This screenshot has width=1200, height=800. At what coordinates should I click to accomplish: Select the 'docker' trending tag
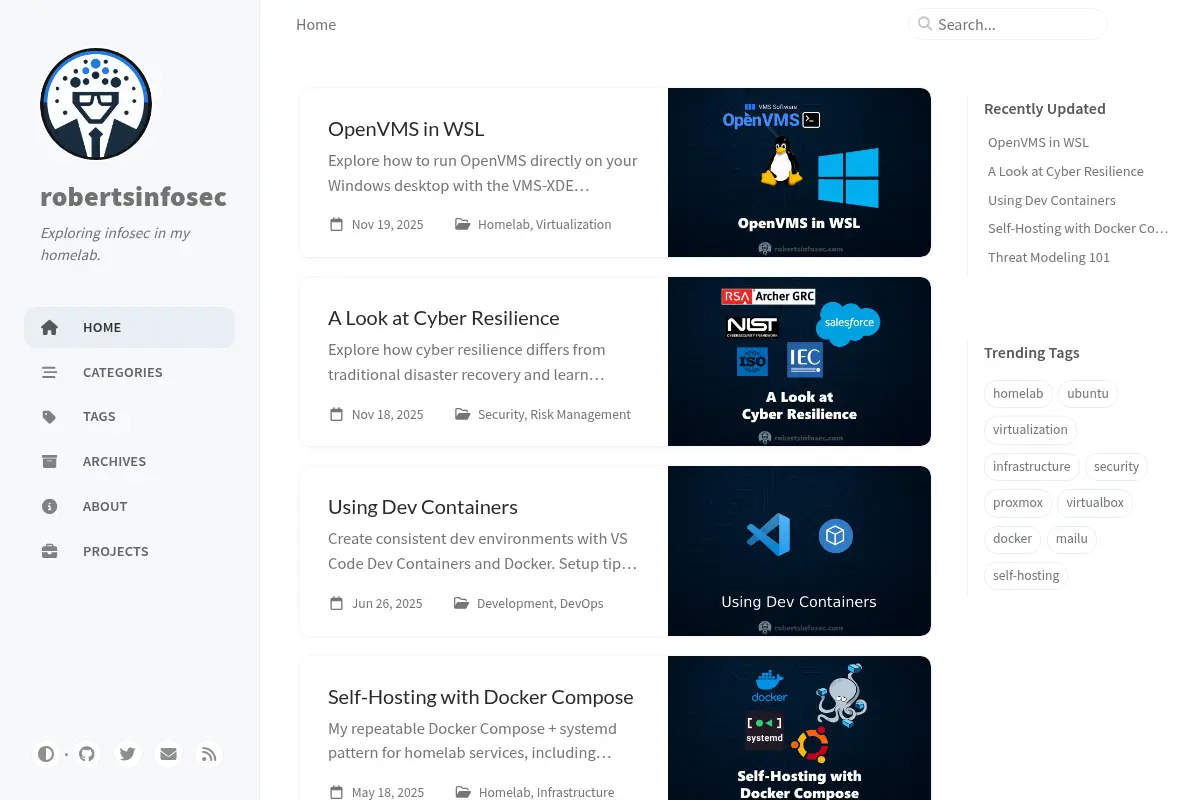tap(1012, 538)
